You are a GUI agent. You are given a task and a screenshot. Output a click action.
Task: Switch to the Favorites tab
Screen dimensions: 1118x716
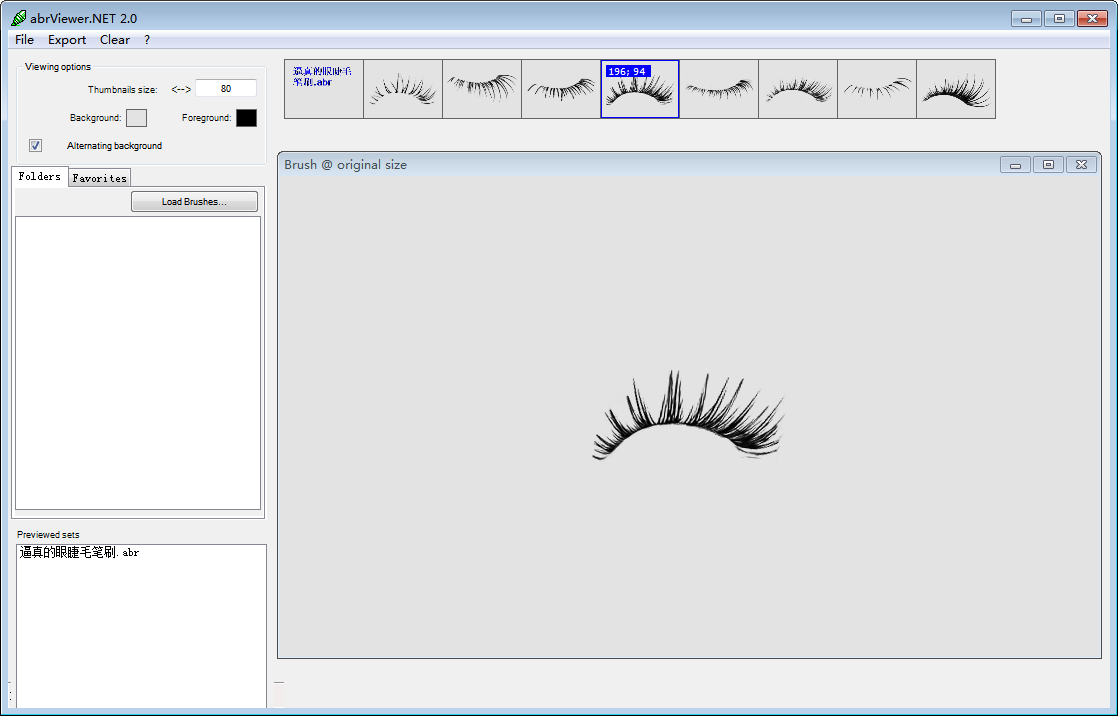100,178
